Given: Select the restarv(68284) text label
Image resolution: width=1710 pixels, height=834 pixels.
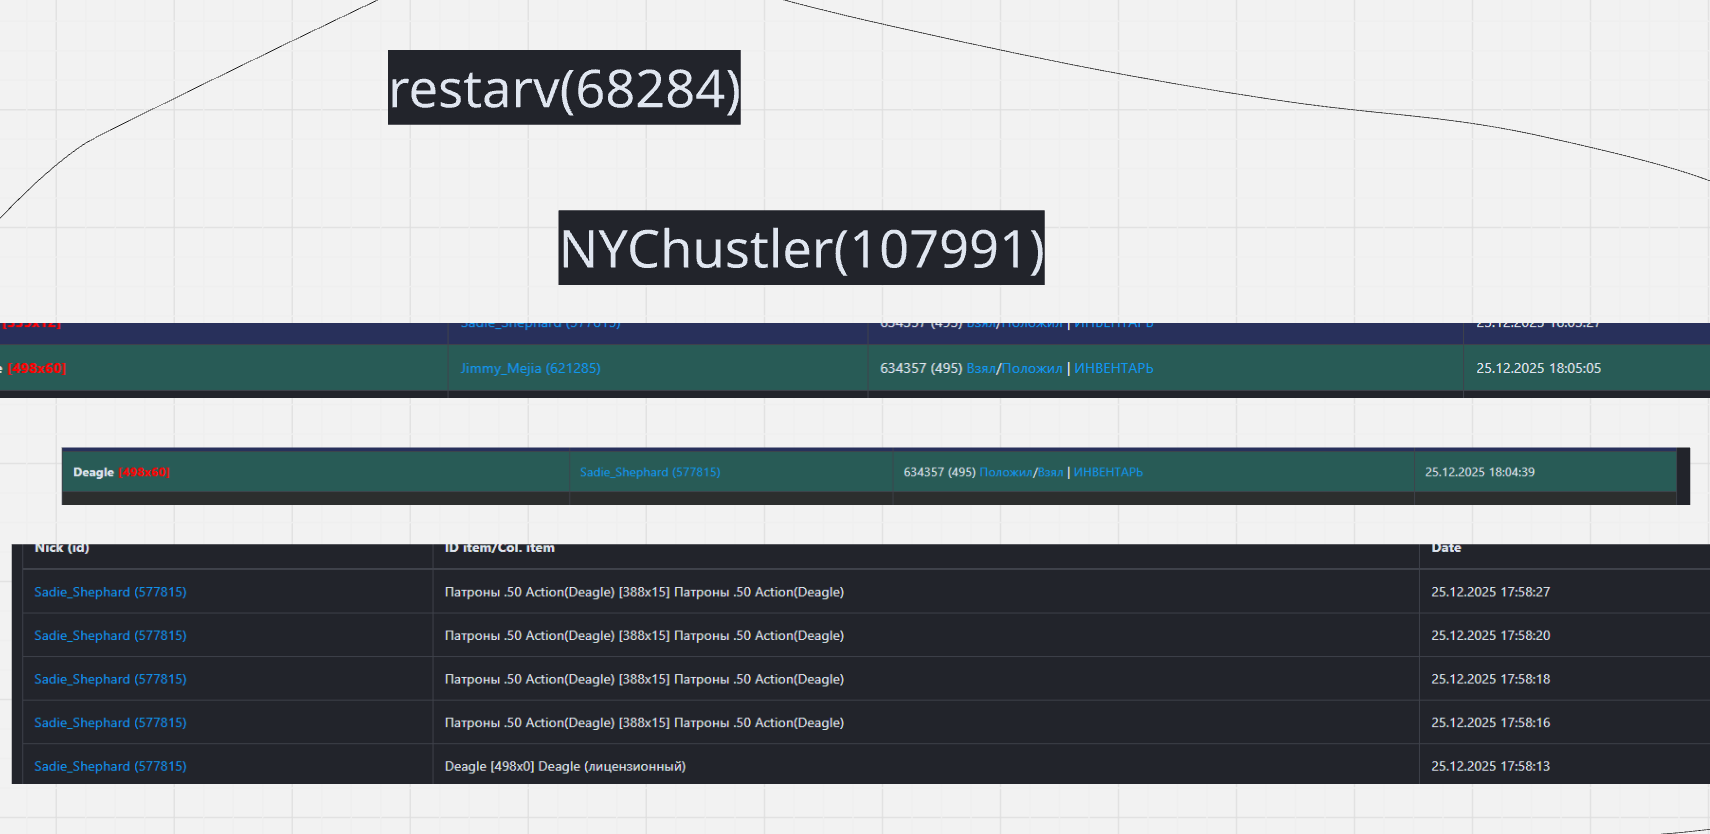Looking at the screenshot, I should [564, 89].
